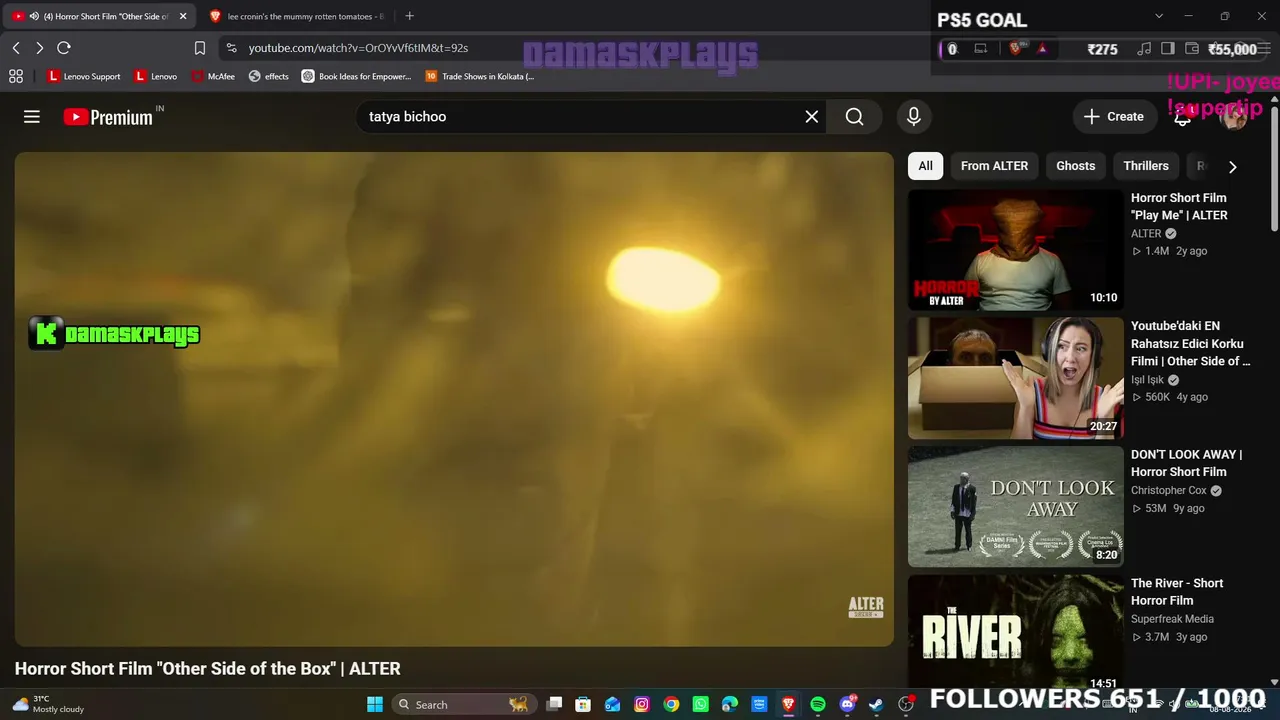Open Discord from the taskbar
1280x720 pixels.
tap(847, 704)
